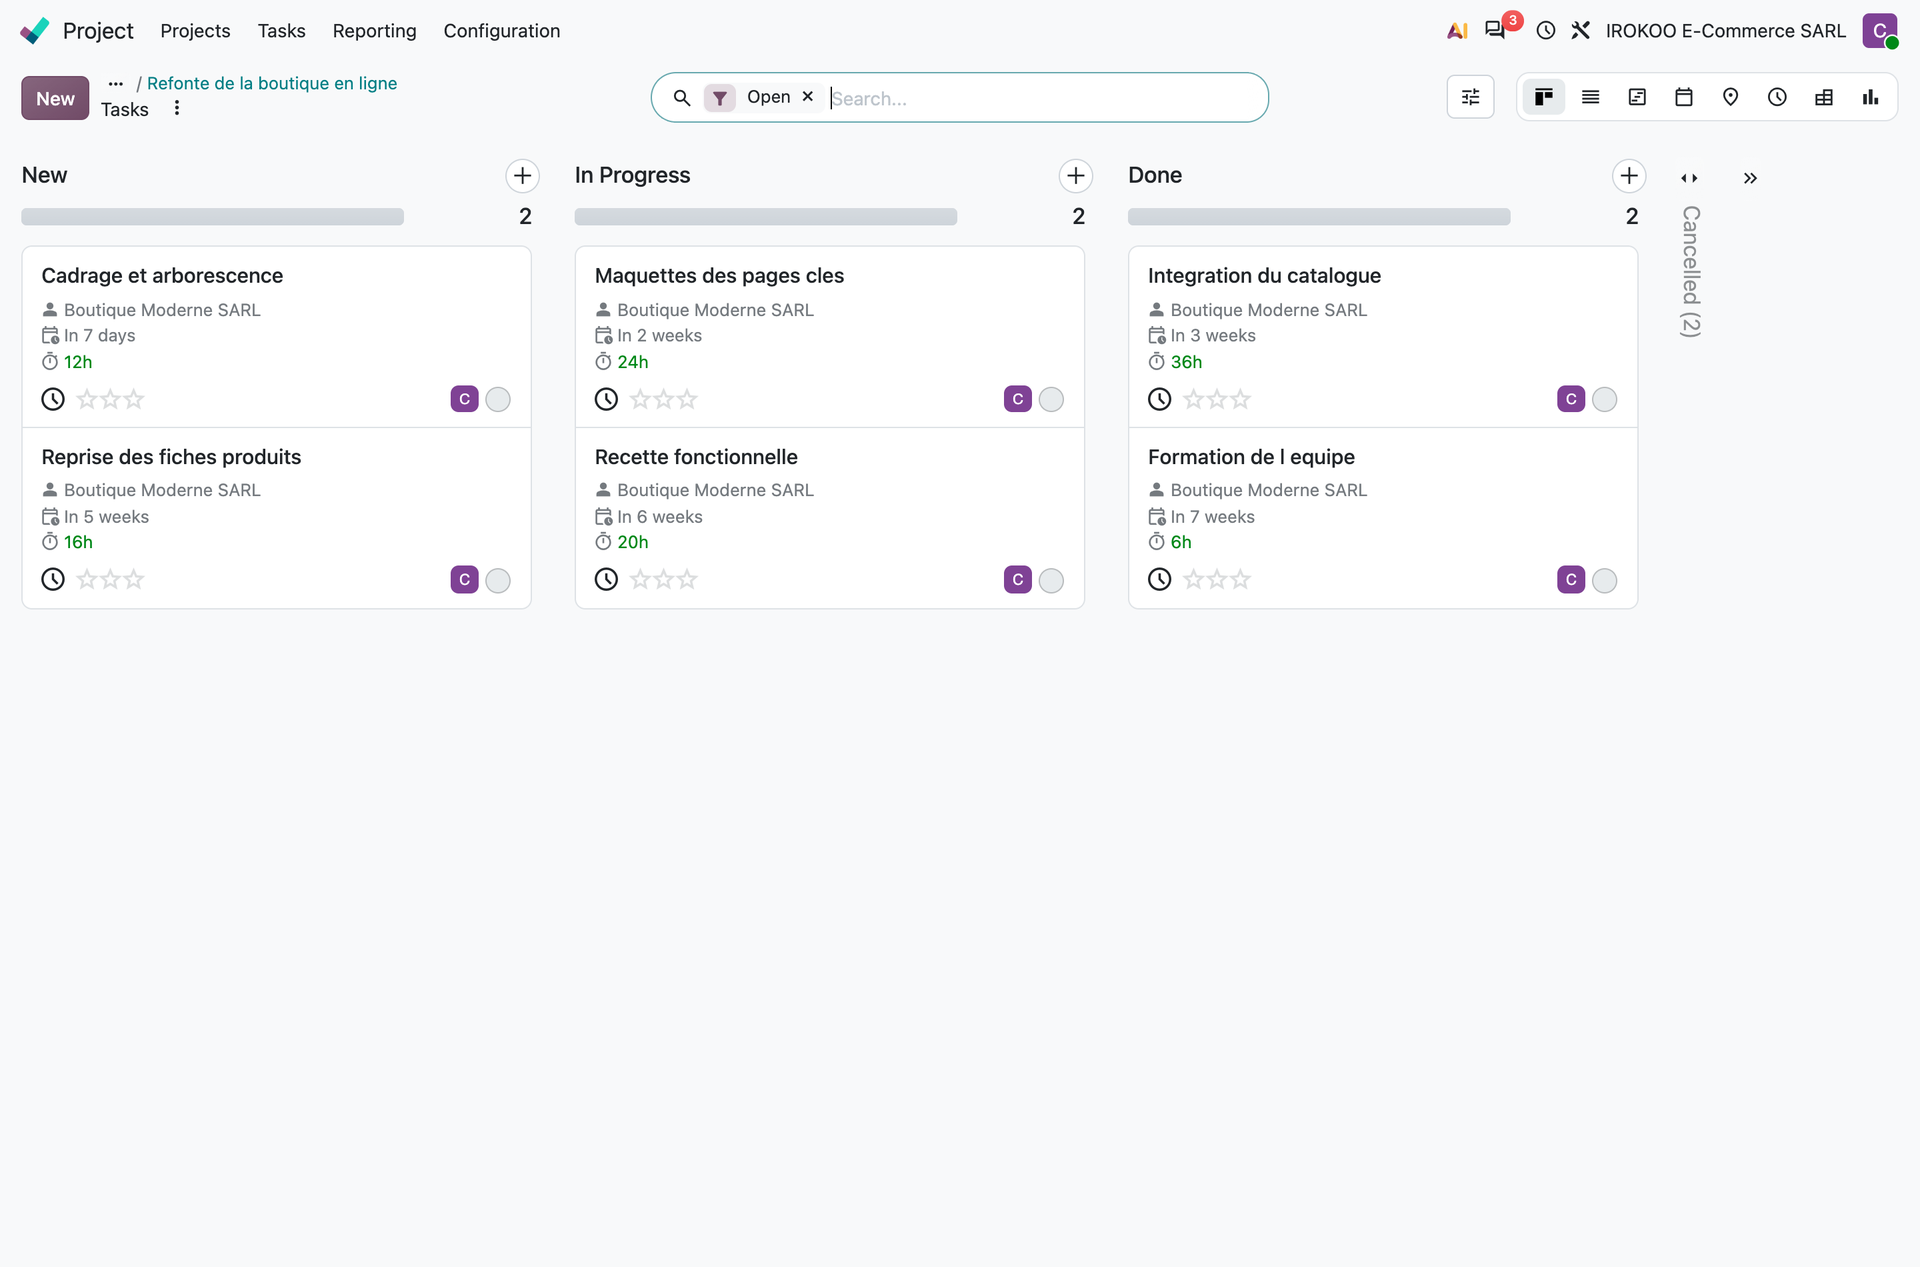Switch to Calendar view icon

1684,97
